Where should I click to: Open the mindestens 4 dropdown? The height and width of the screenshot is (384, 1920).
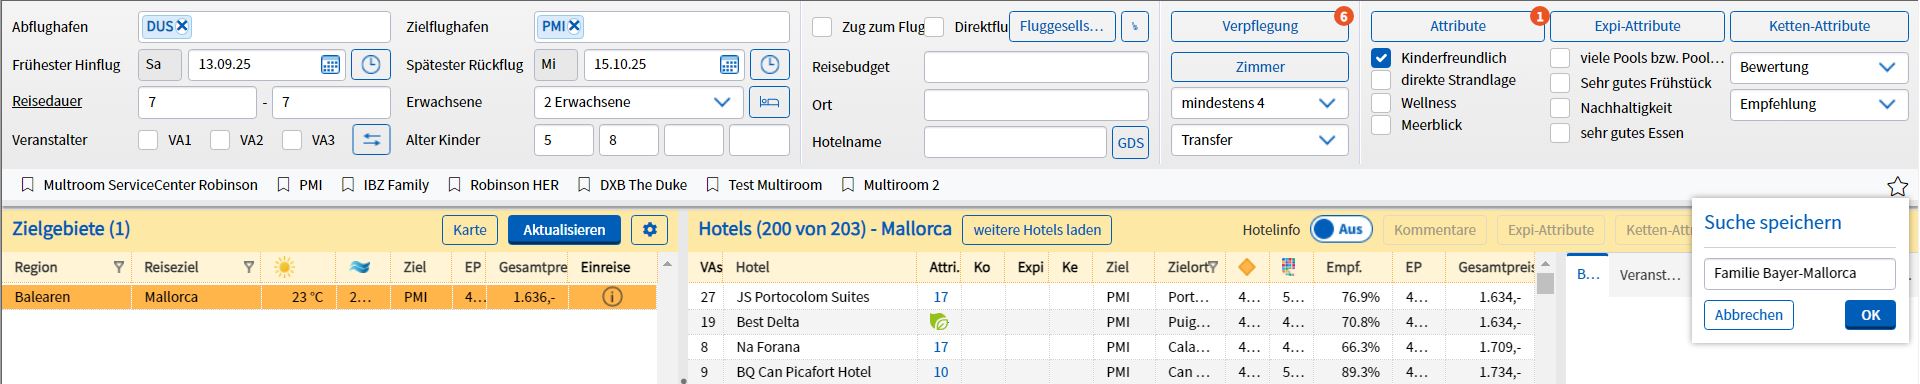point(1259,103)
